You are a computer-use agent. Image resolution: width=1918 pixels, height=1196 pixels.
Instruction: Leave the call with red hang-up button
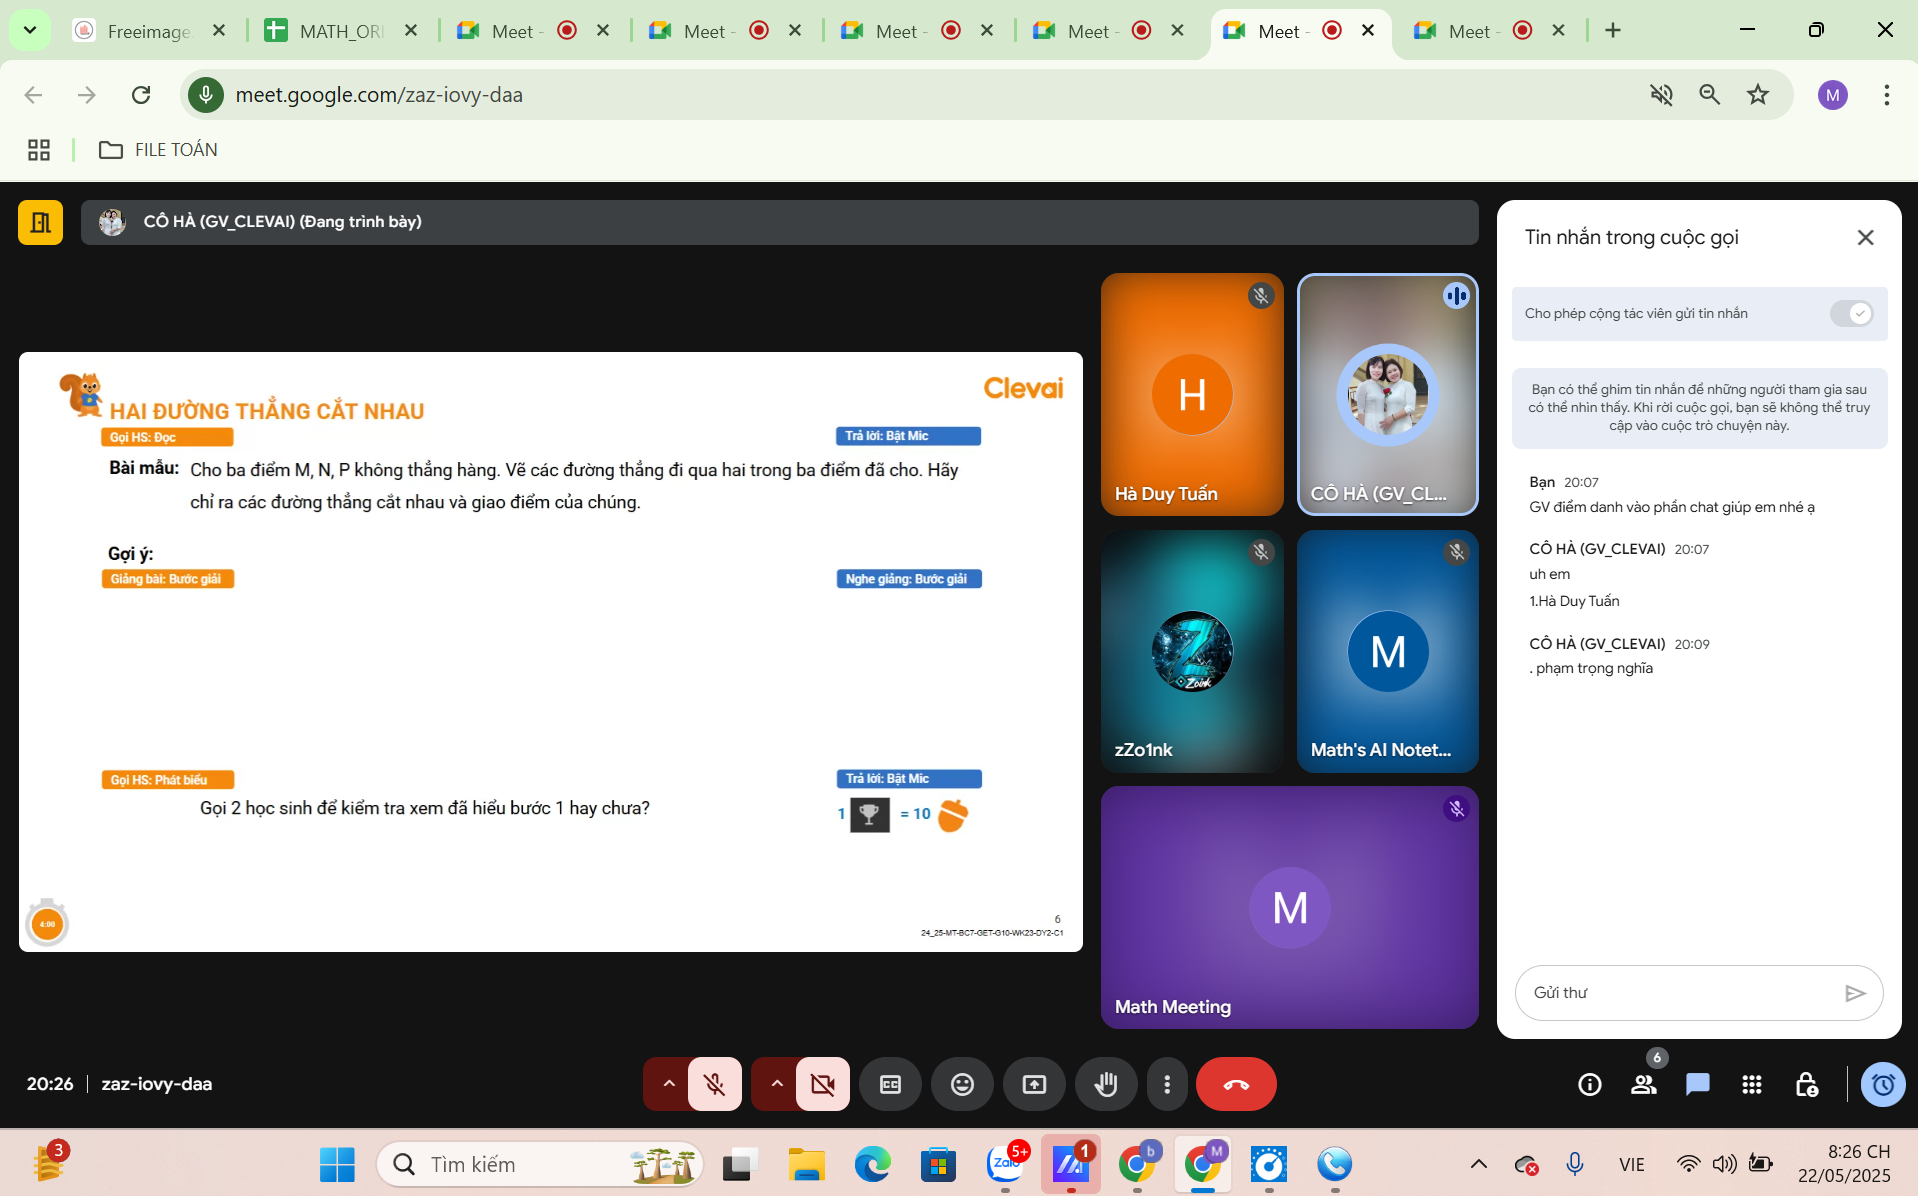pyautogui.click(x=1236, y=1084)
